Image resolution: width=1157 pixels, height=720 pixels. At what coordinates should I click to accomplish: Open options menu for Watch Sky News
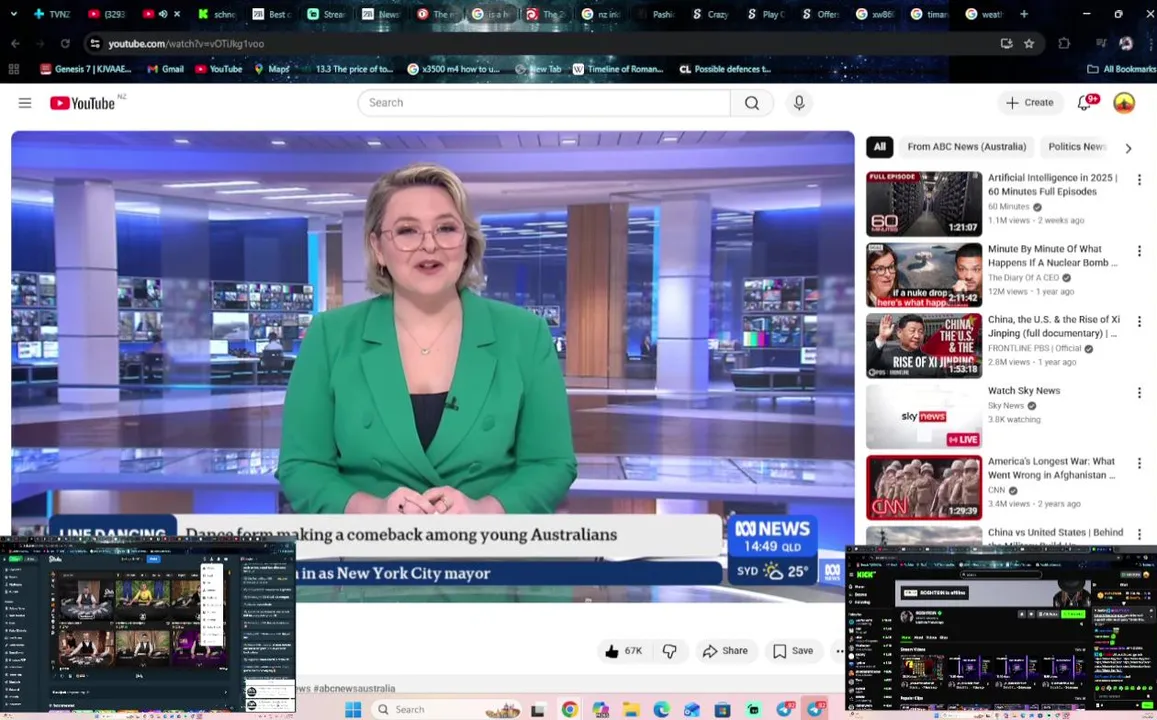click(x=1139, y=392)
